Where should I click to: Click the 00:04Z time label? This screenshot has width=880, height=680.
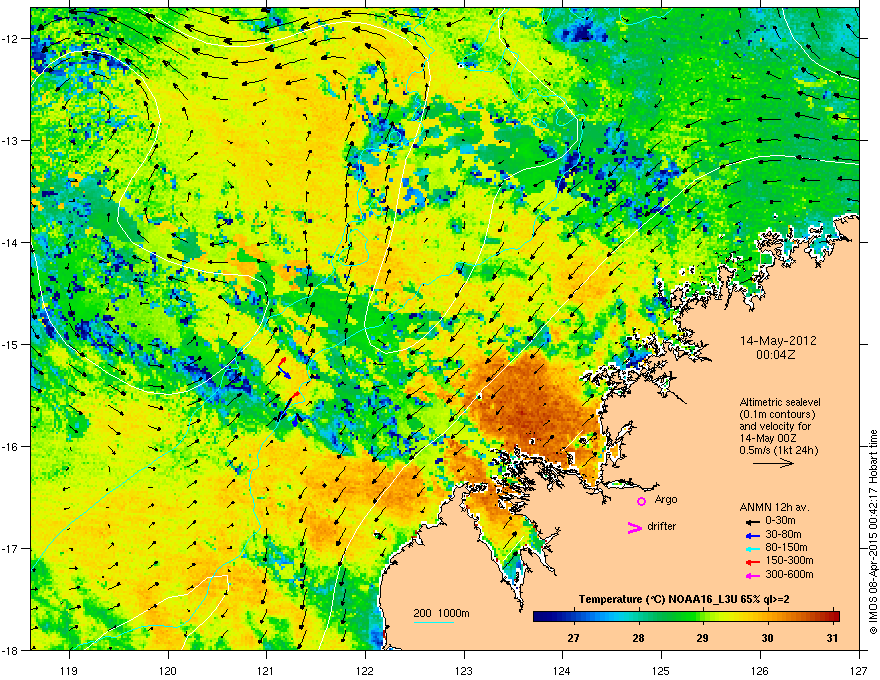coord(776,355)
